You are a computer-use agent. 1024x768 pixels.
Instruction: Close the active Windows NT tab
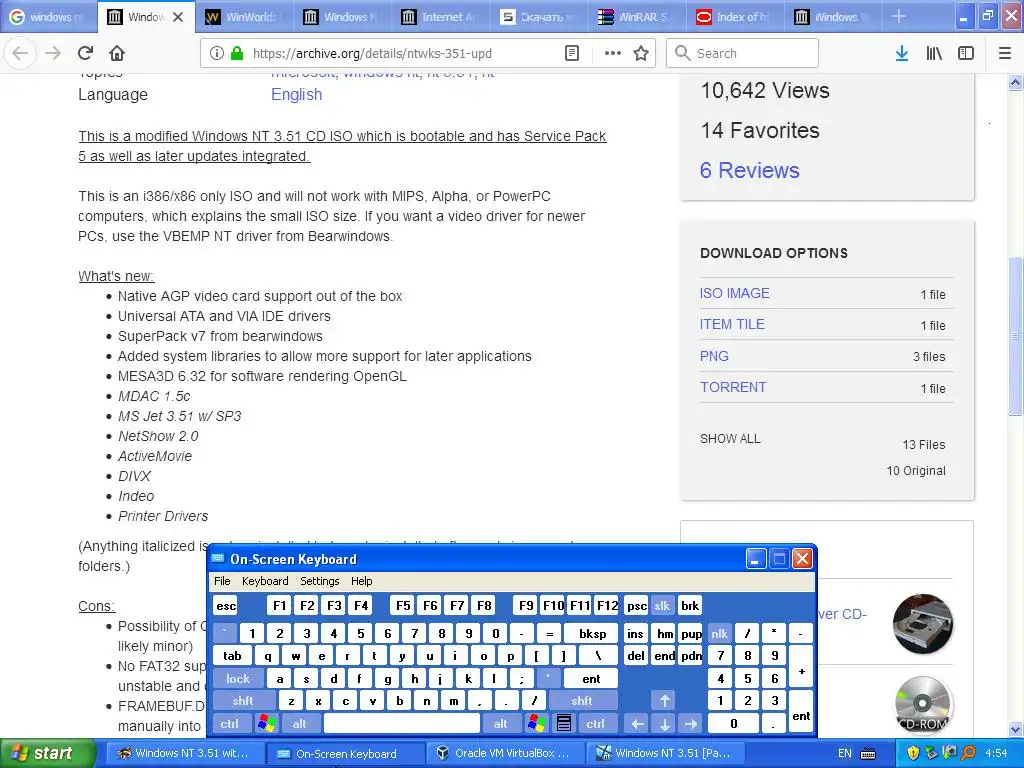[178, 17]
